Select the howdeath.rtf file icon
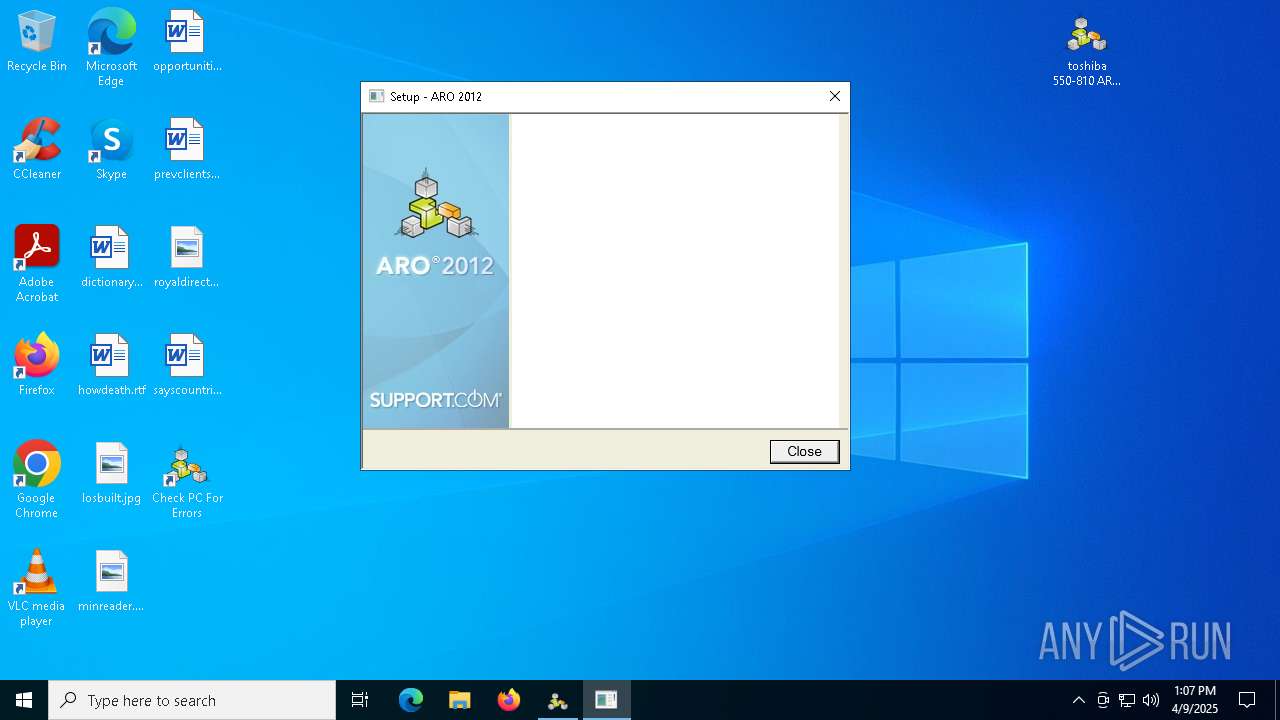 [x=111, y=366]
